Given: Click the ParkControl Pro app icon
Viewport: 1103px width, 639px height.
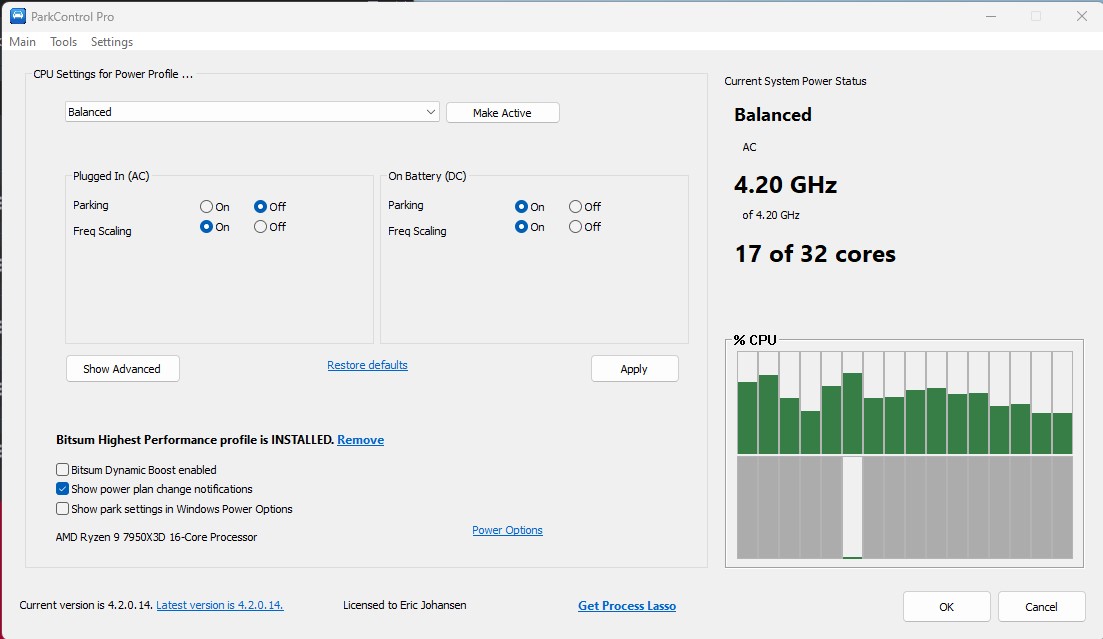Looking at the screenshot, I should tap(18, 16).
